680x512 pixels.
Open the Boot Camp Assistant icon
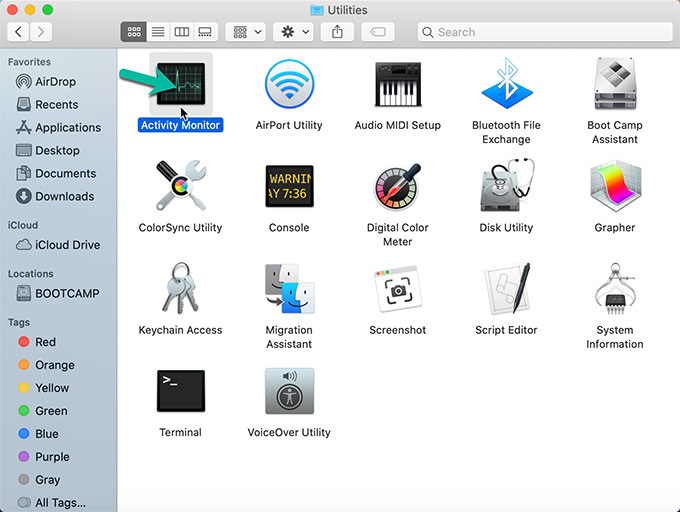pos(614,85)
